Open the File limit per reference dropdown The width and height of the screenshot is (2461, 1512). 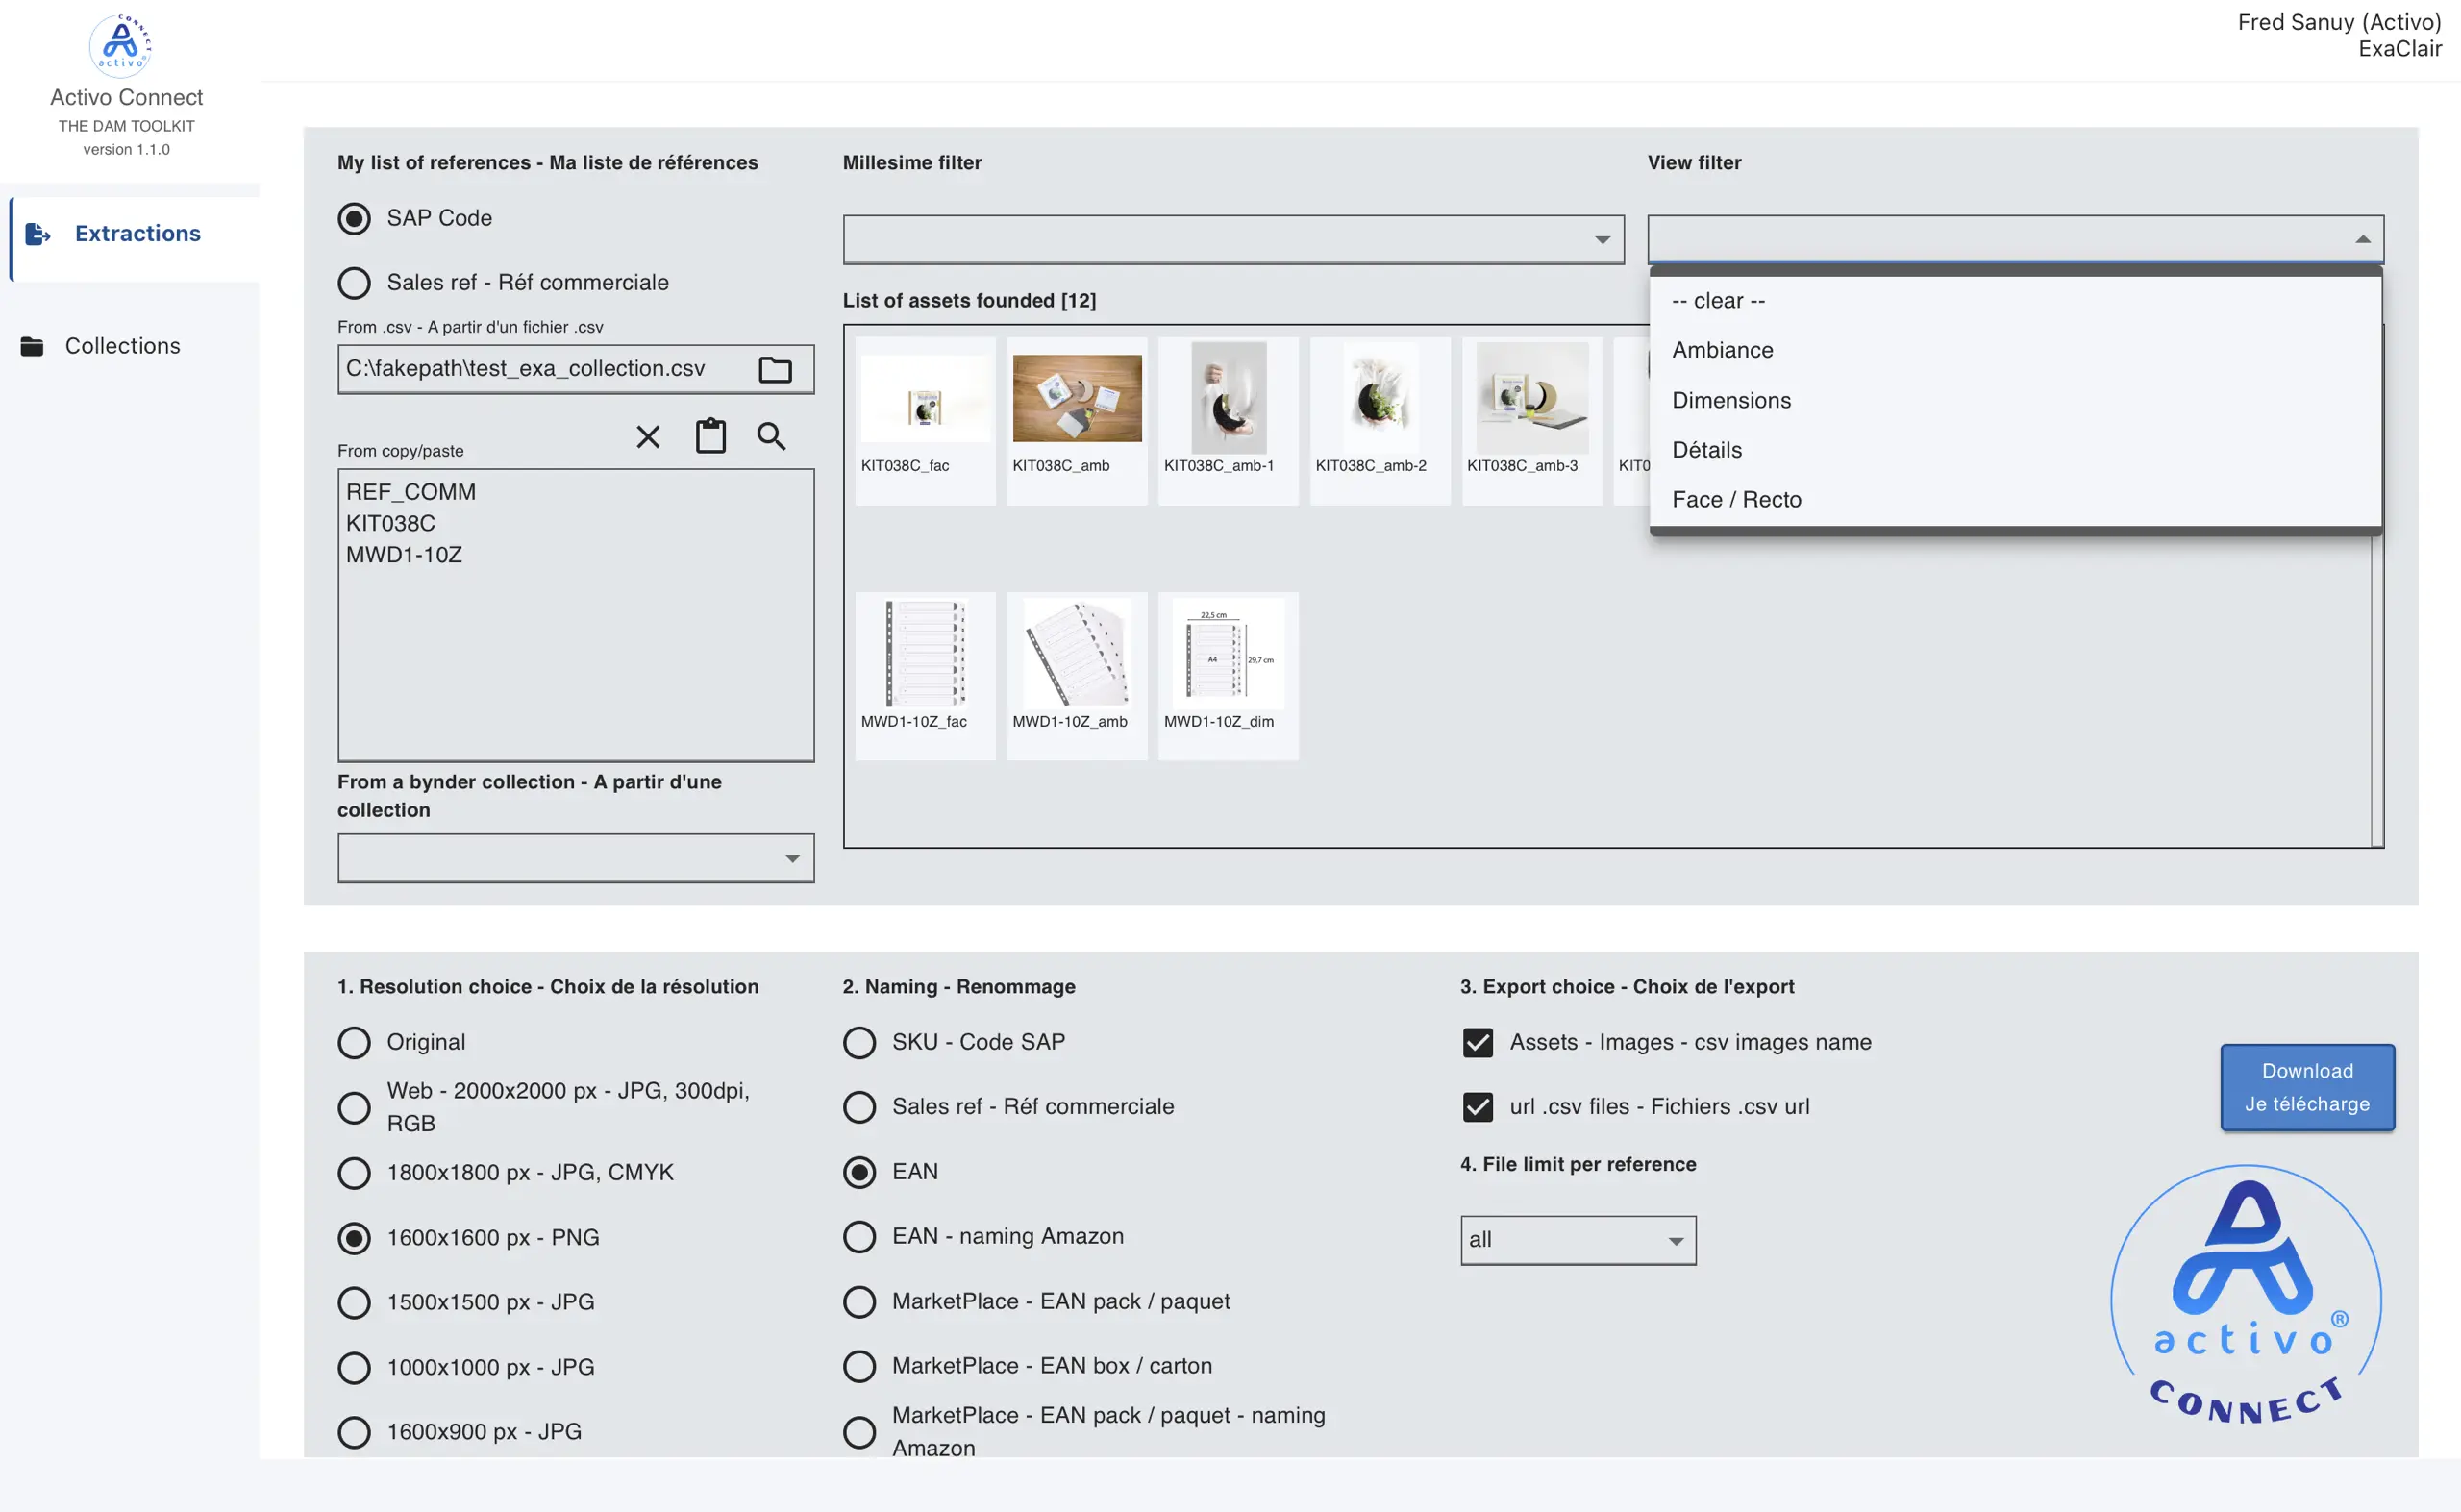coord(1577,1240)
